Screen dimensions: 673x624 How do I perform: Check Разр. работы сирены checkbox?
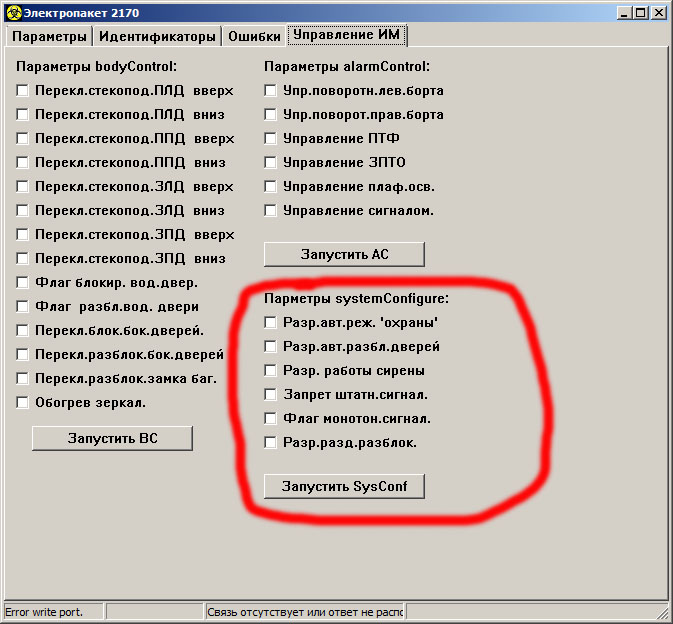(x=270, y=370)
